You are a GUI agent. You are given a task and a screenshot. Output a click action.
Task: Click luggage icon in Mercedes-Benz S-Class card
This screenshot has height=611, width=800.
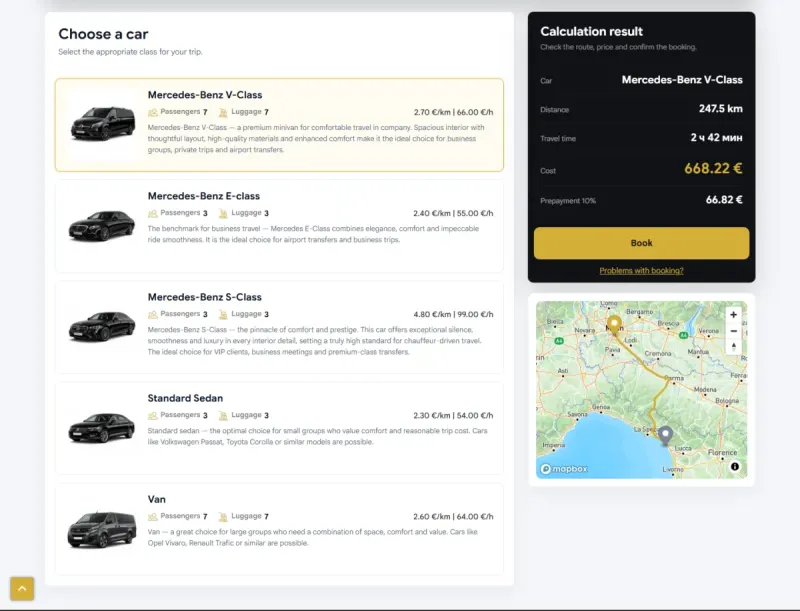coord(223,314)
